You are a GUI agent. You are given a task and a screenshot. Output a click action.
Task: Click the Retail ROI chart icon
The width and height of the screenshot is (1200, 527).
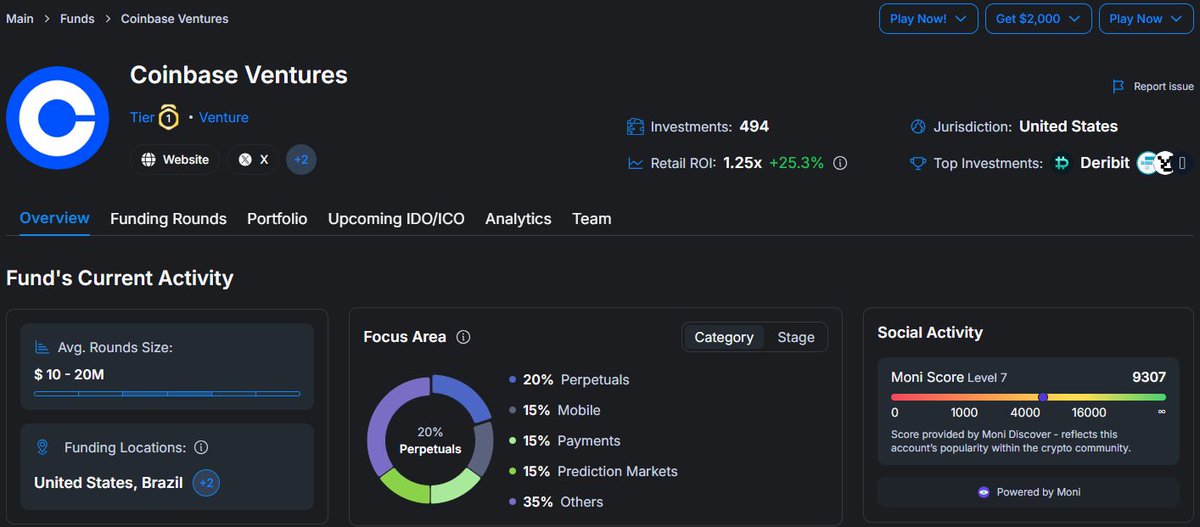(x=635, y=163)
